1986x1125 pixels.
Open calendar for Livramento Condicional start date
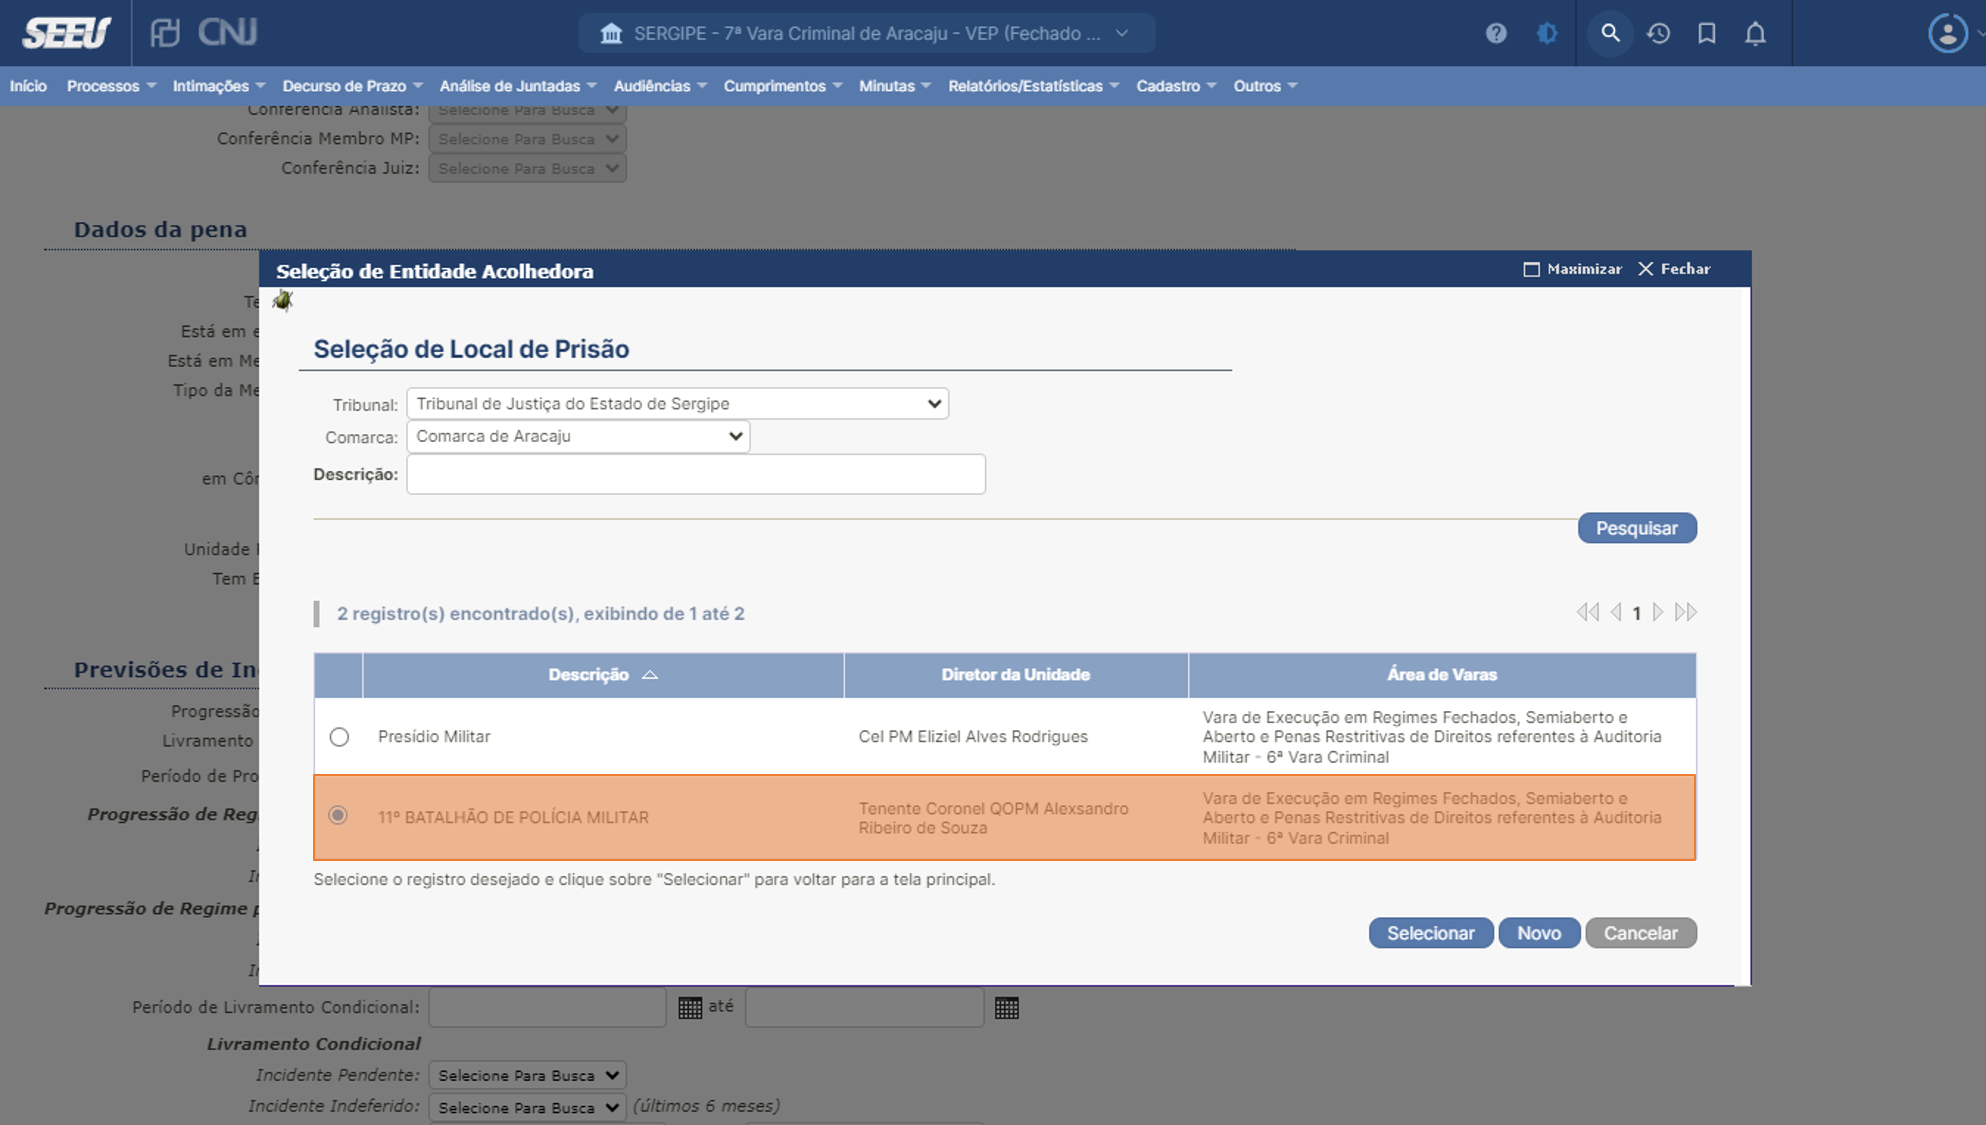point(690,1008)
